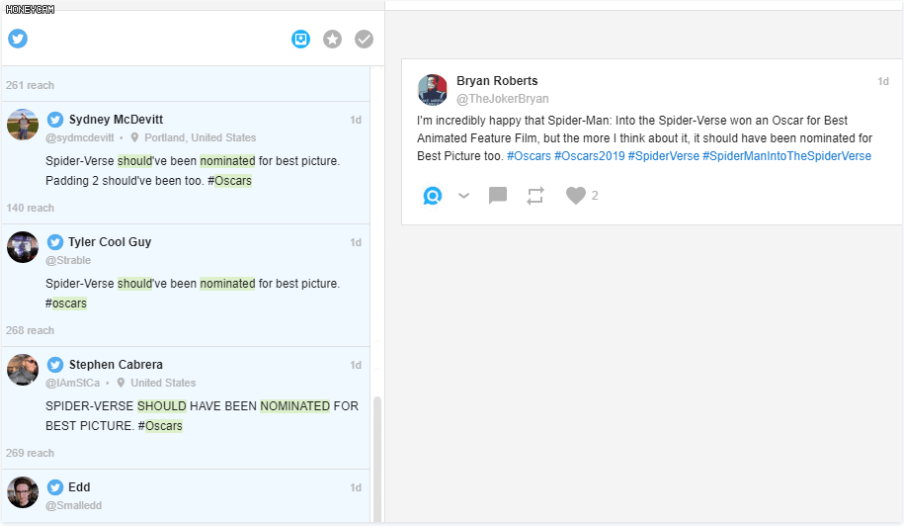Open @TheJokerBryan handle
This screenshot has width=904, height=527.
(502, 99)
